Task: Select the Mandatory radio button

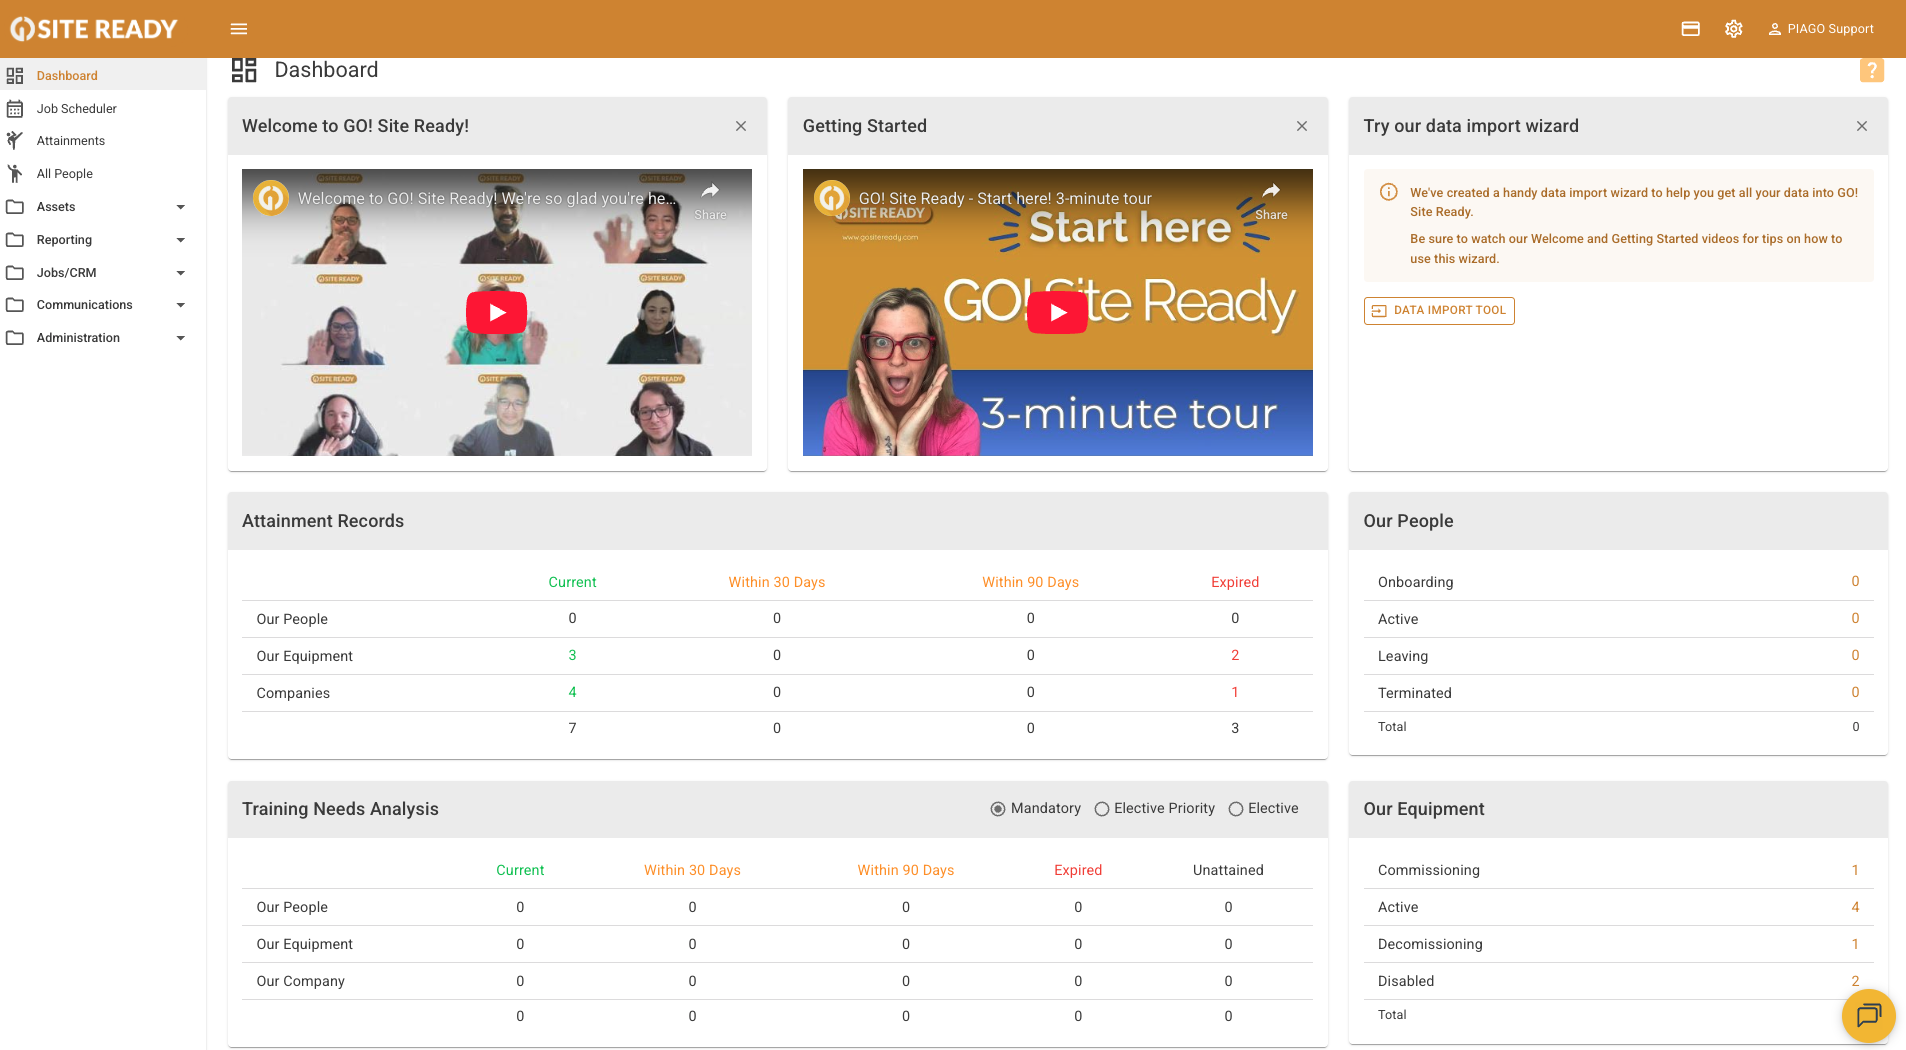Action: pos(998,809)
